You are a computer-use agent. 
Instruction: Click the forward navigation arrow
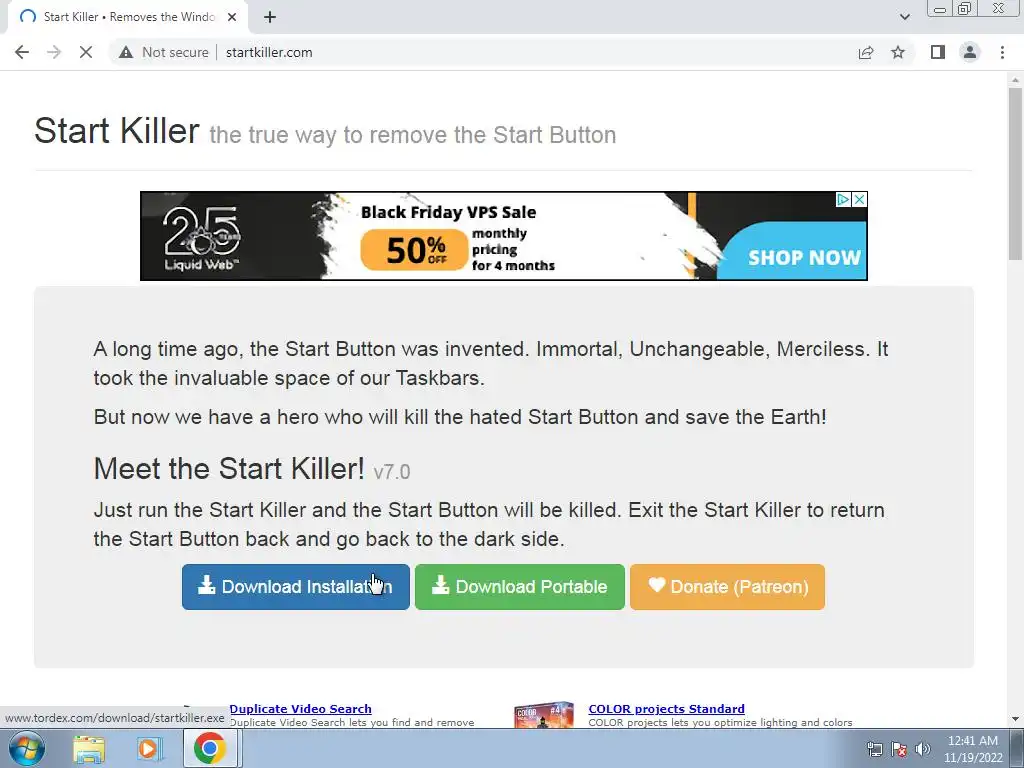(x=54, y=52)
